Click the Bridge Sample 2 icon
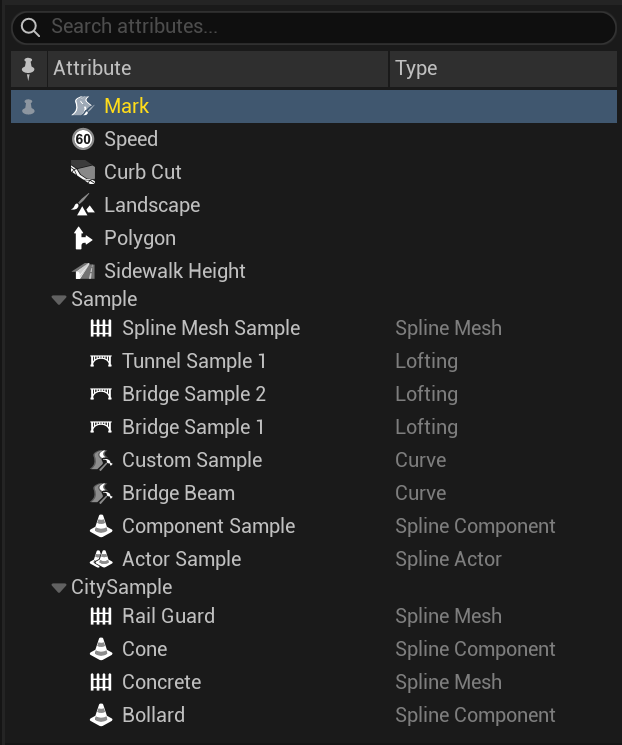The image size is (622, 745). (101, 394)
